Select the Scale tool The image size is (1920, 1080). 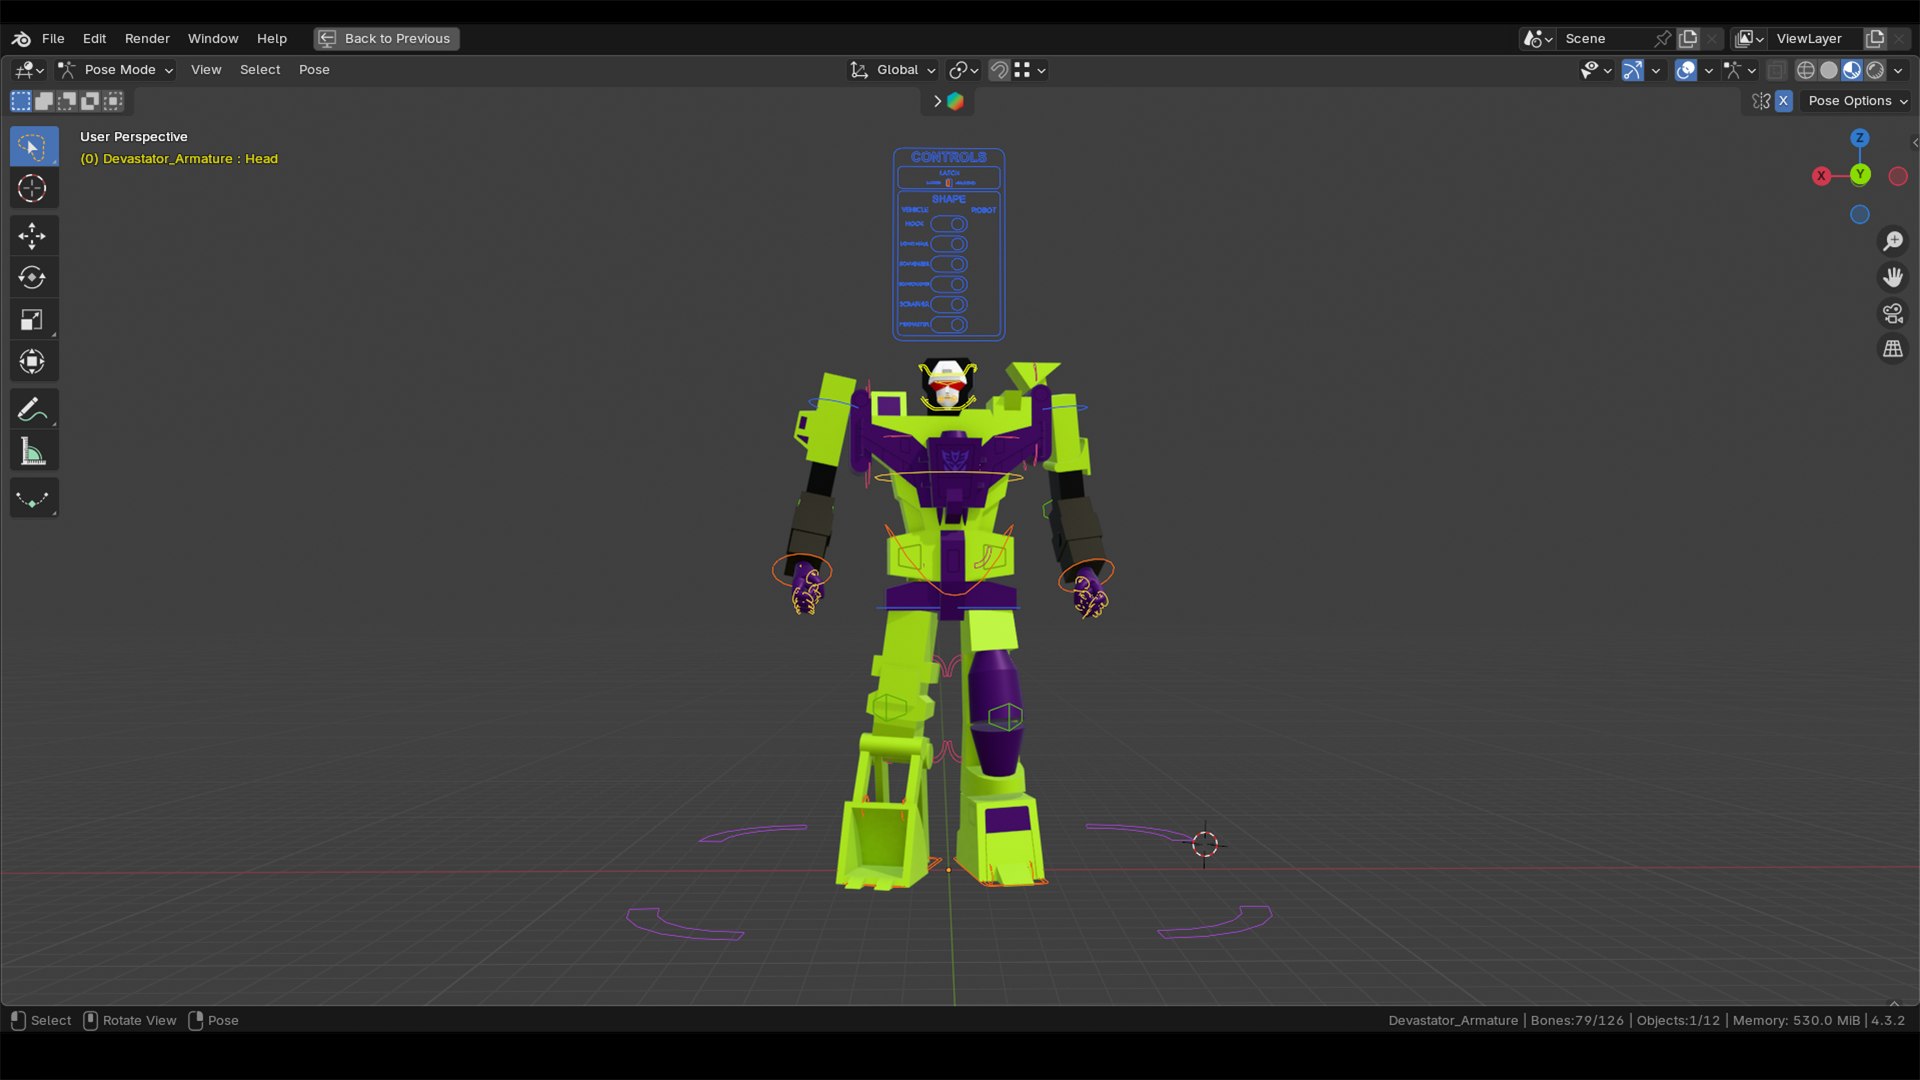pos(33,319)
